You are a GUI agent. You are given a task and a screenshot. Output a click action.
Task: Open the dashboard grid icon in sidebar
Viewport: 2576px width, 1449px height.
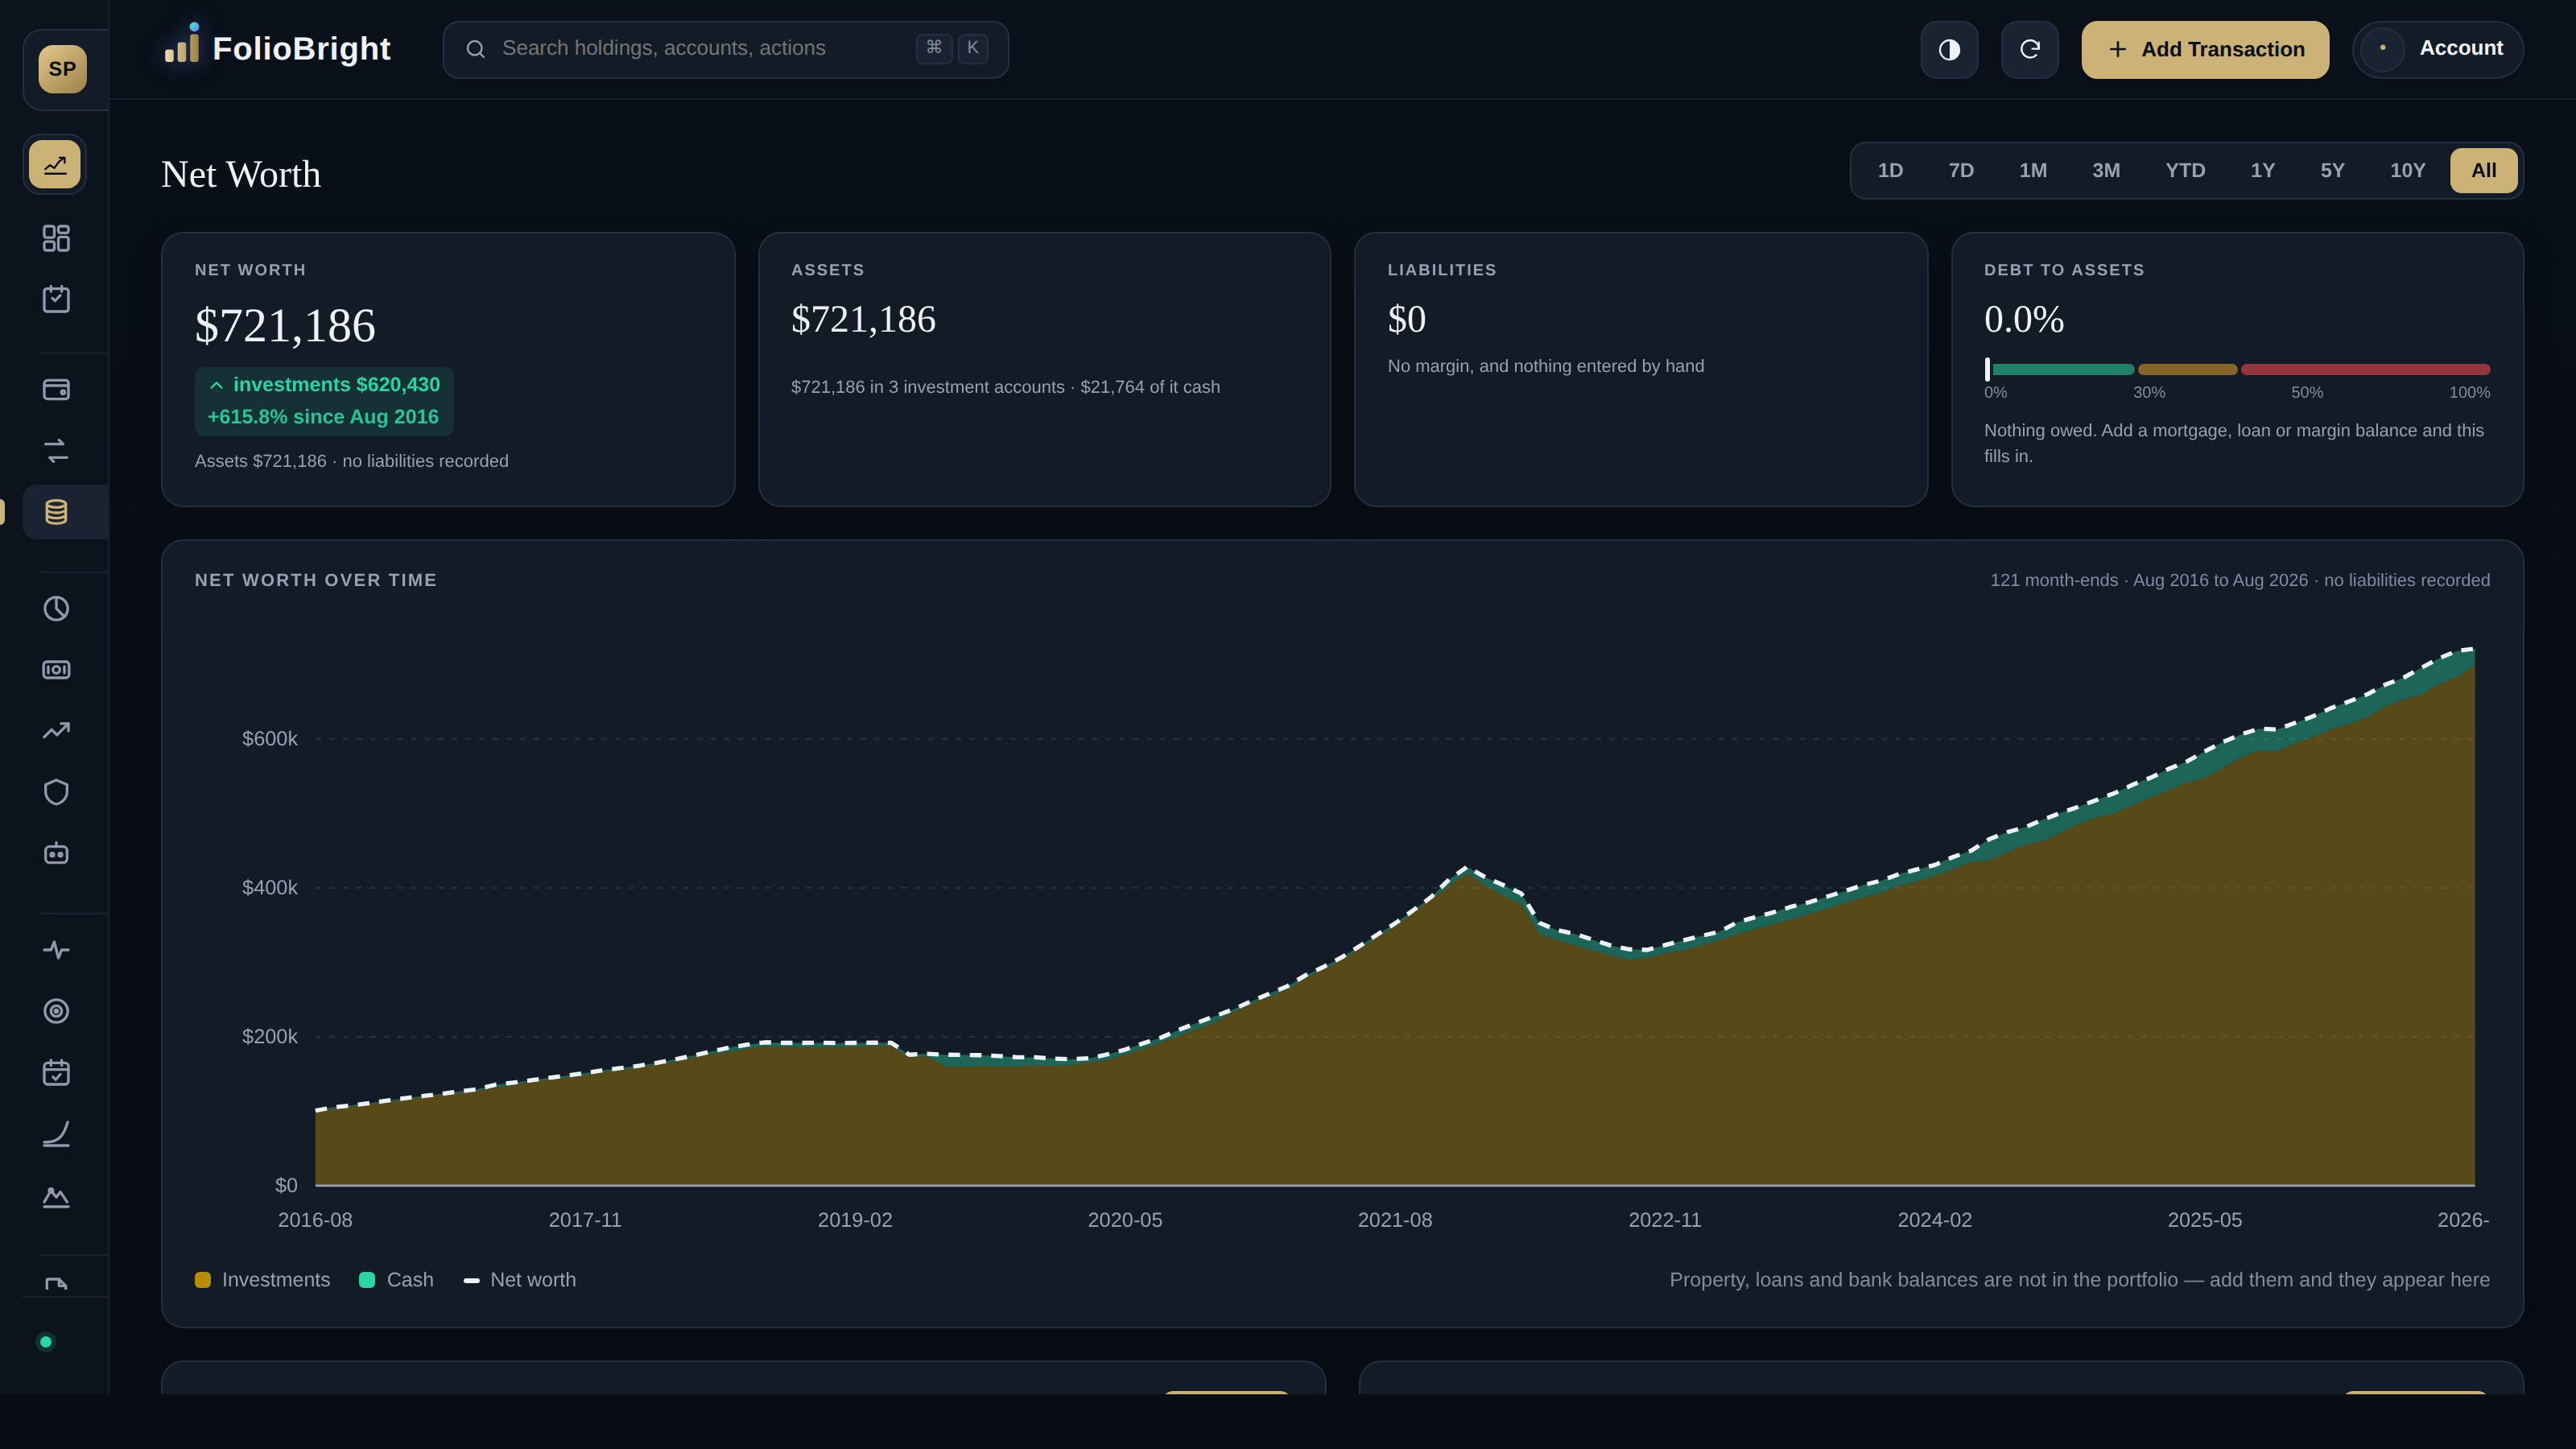click(x=56, y=238)
